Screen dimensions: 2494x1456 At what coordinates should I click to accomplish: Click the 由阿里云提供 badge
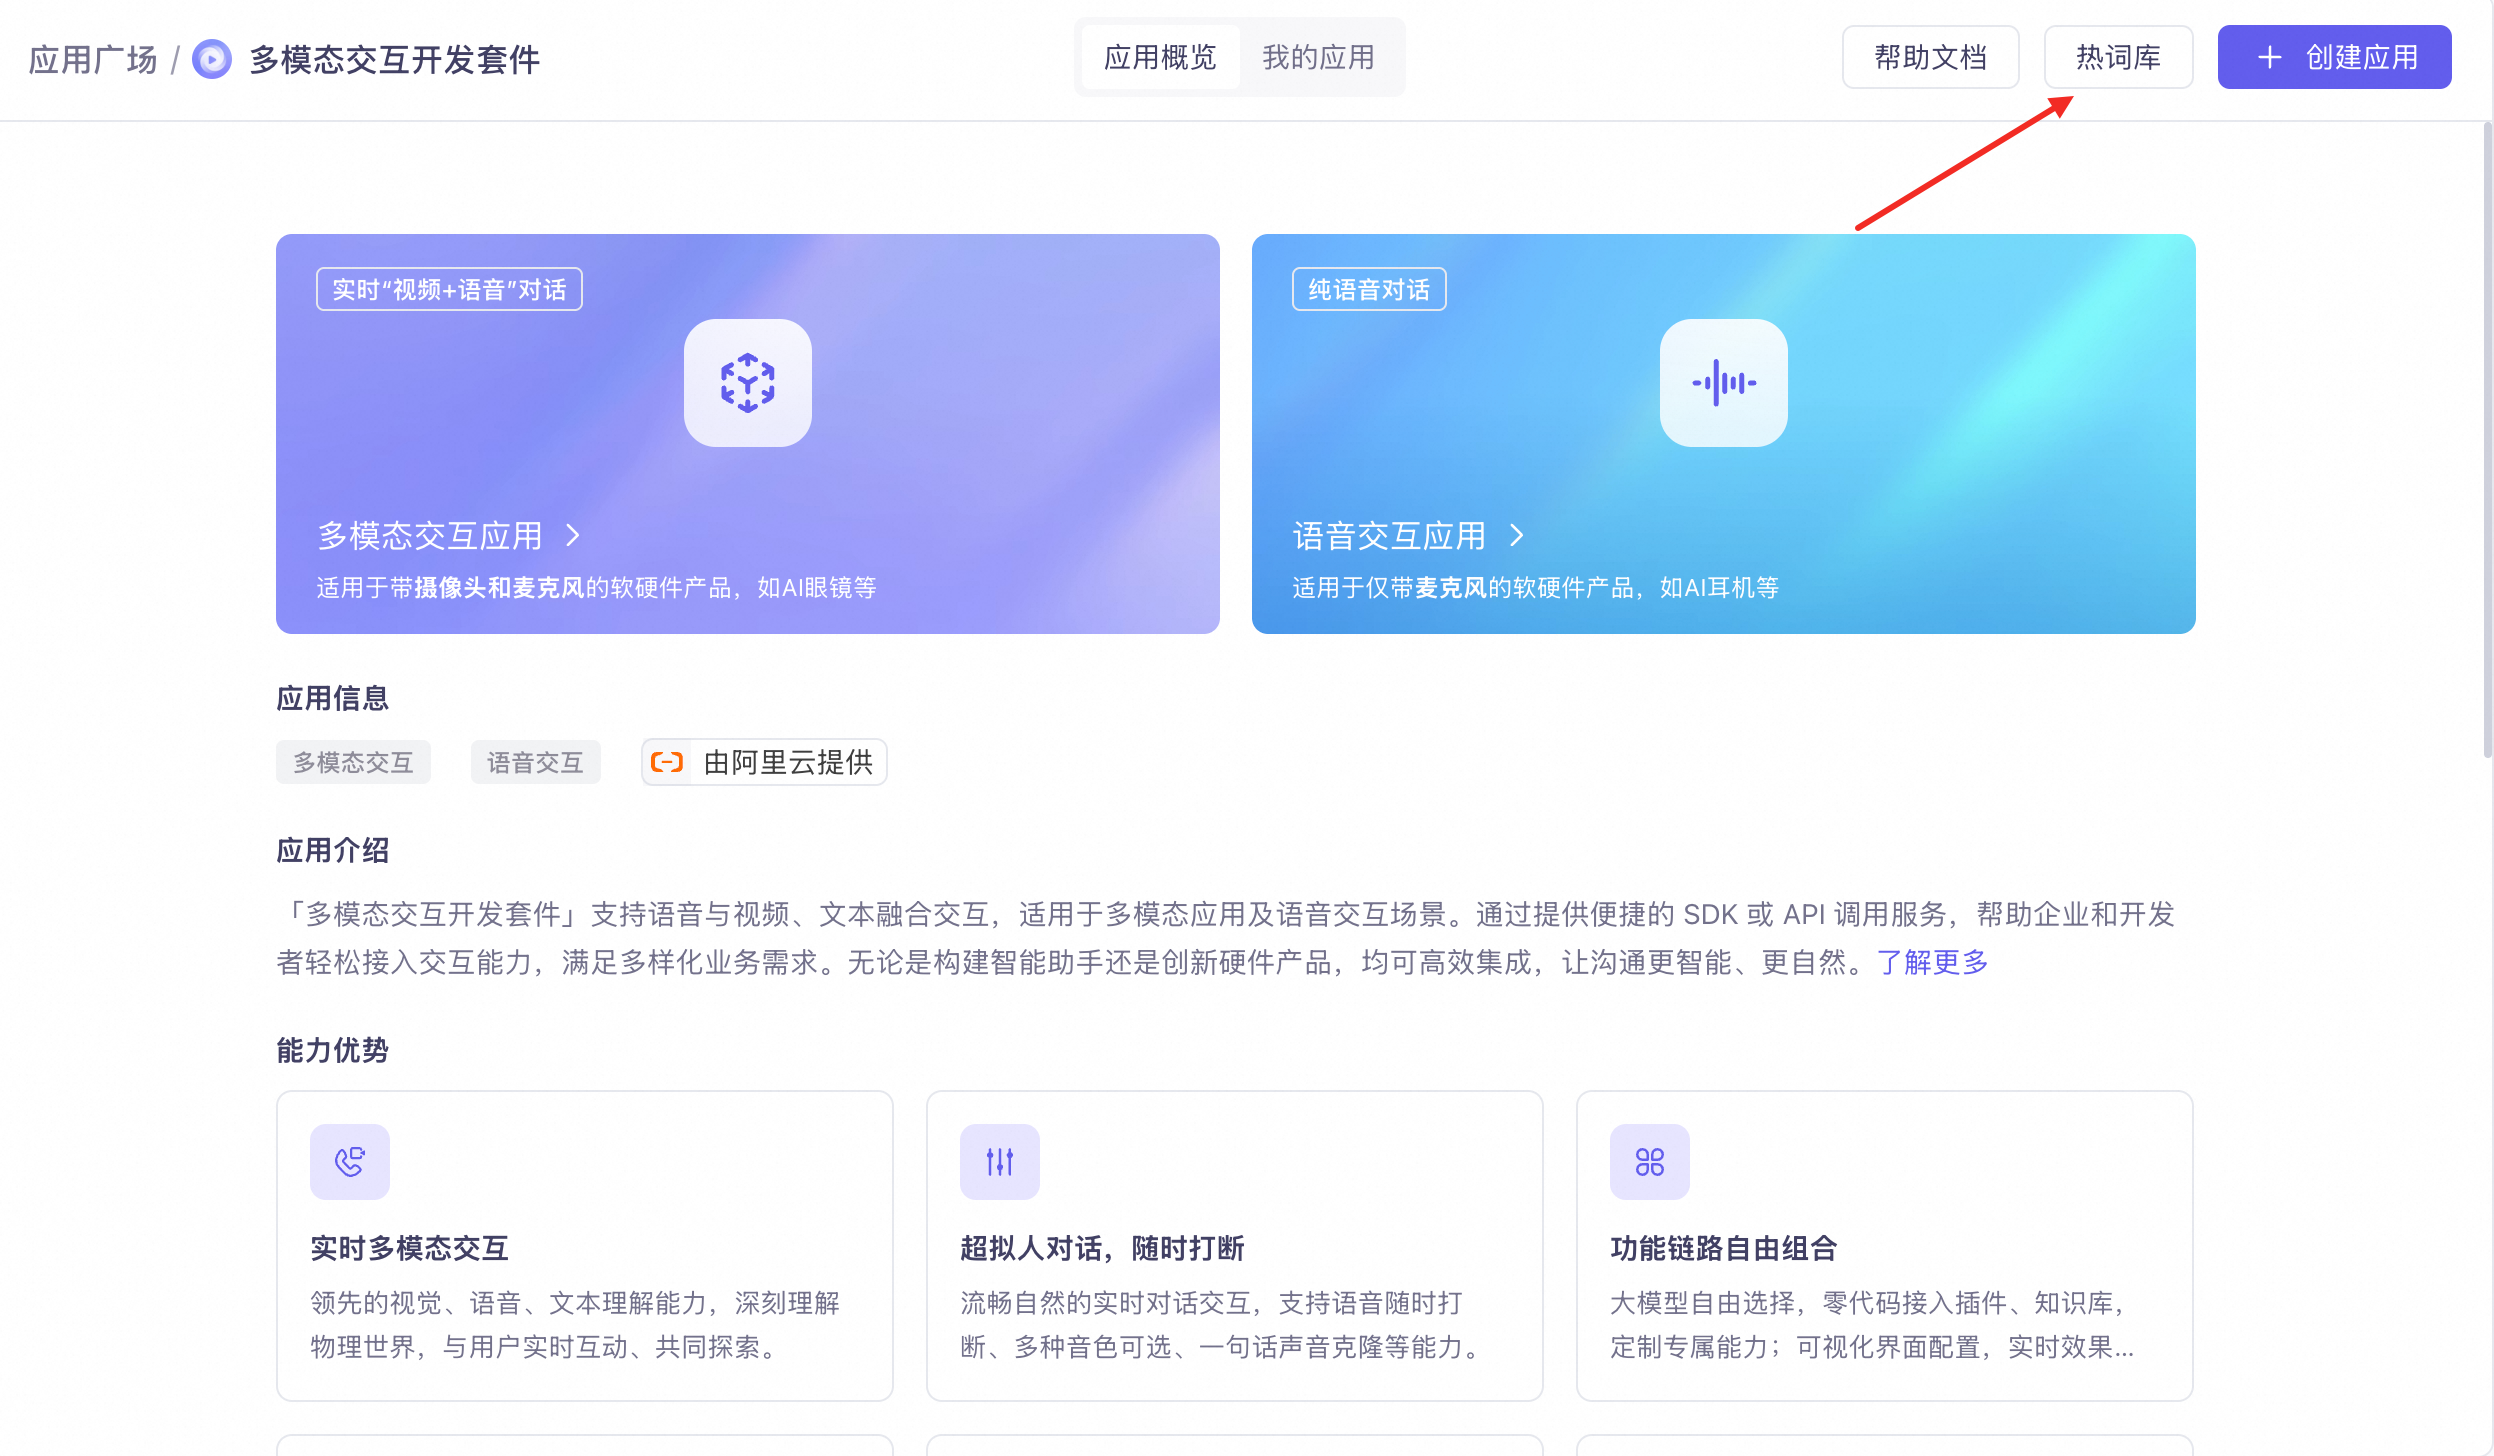[764, 762]
